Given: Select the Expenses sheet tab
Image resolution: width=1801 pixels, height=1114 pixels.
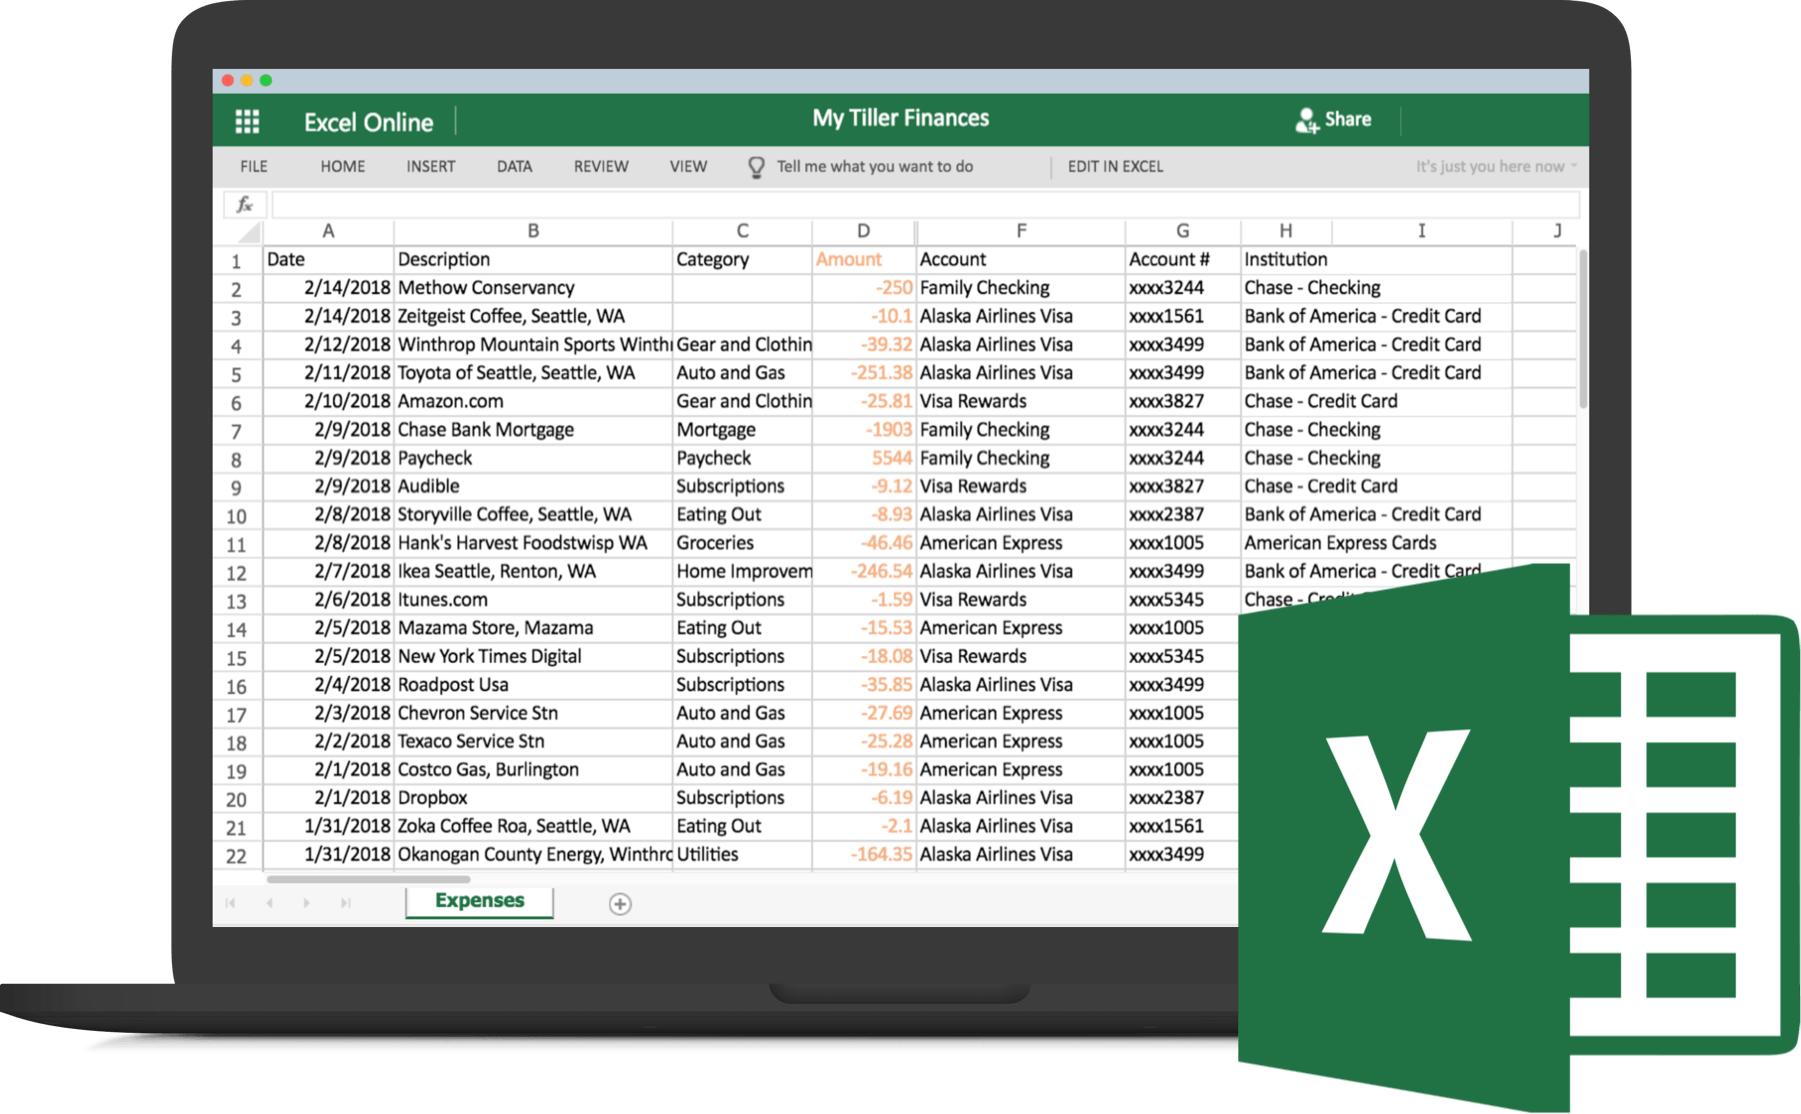Looking at the screenshot, I should [x=479, y=901].
